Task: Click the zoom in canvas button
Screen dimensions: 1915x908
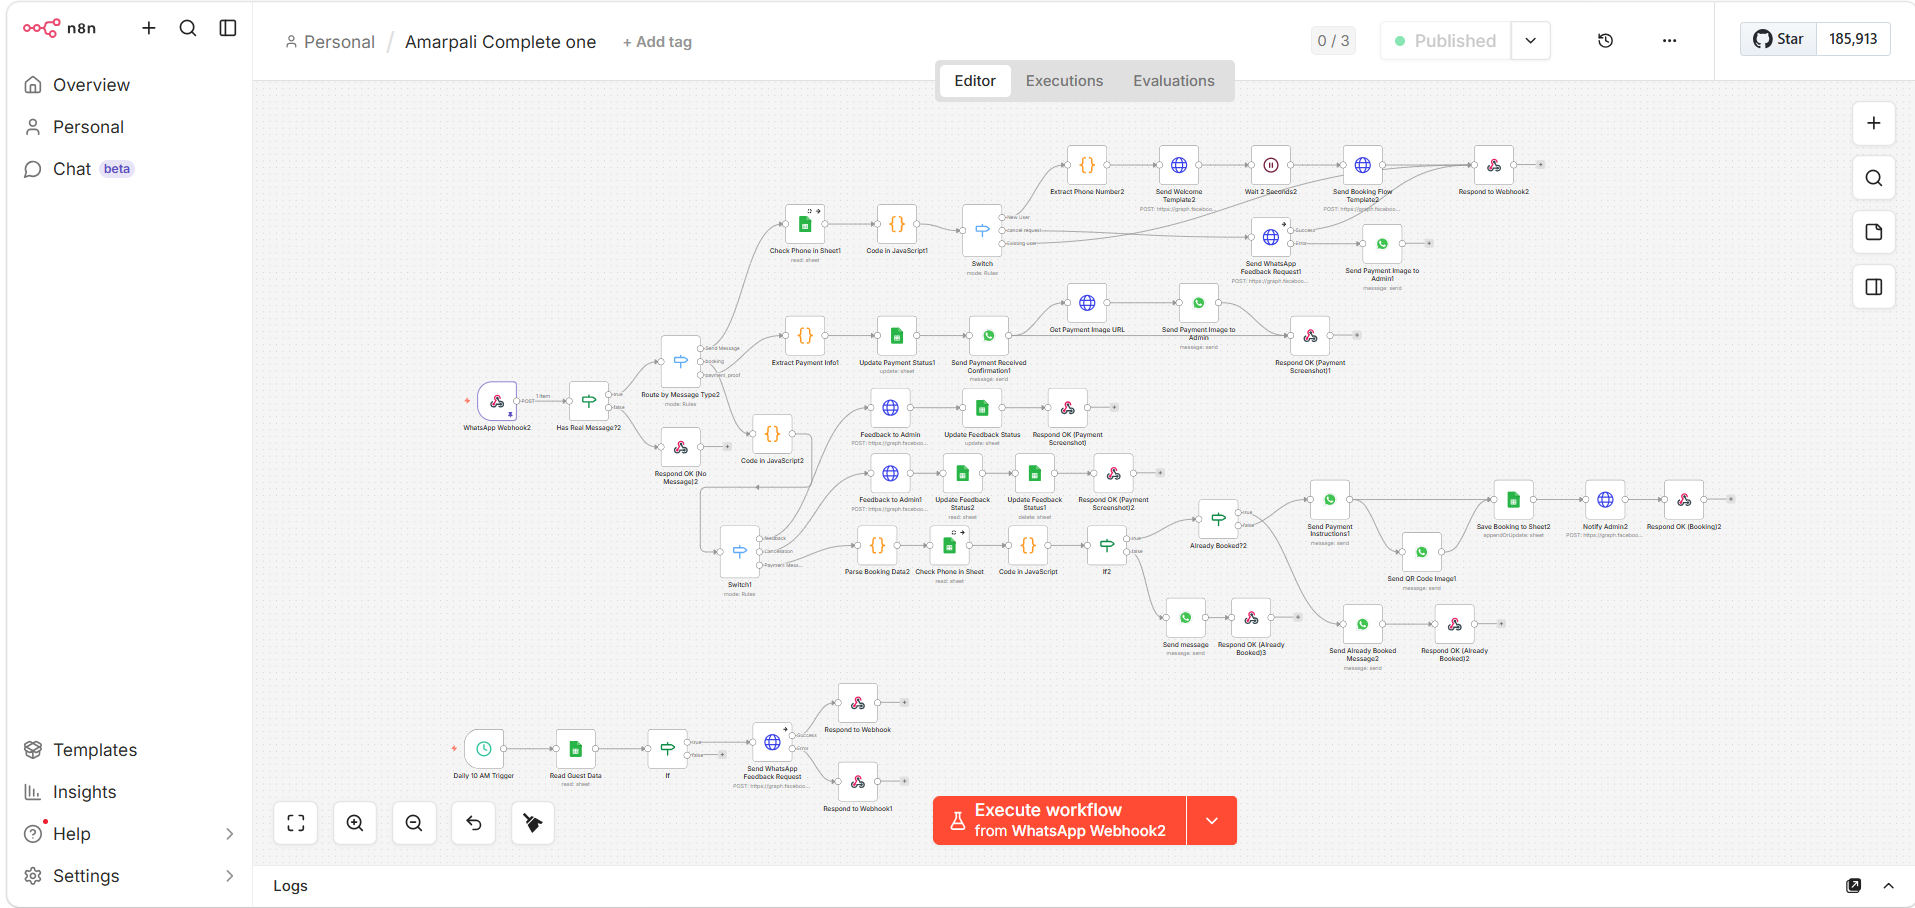Action: coord(355,823)
